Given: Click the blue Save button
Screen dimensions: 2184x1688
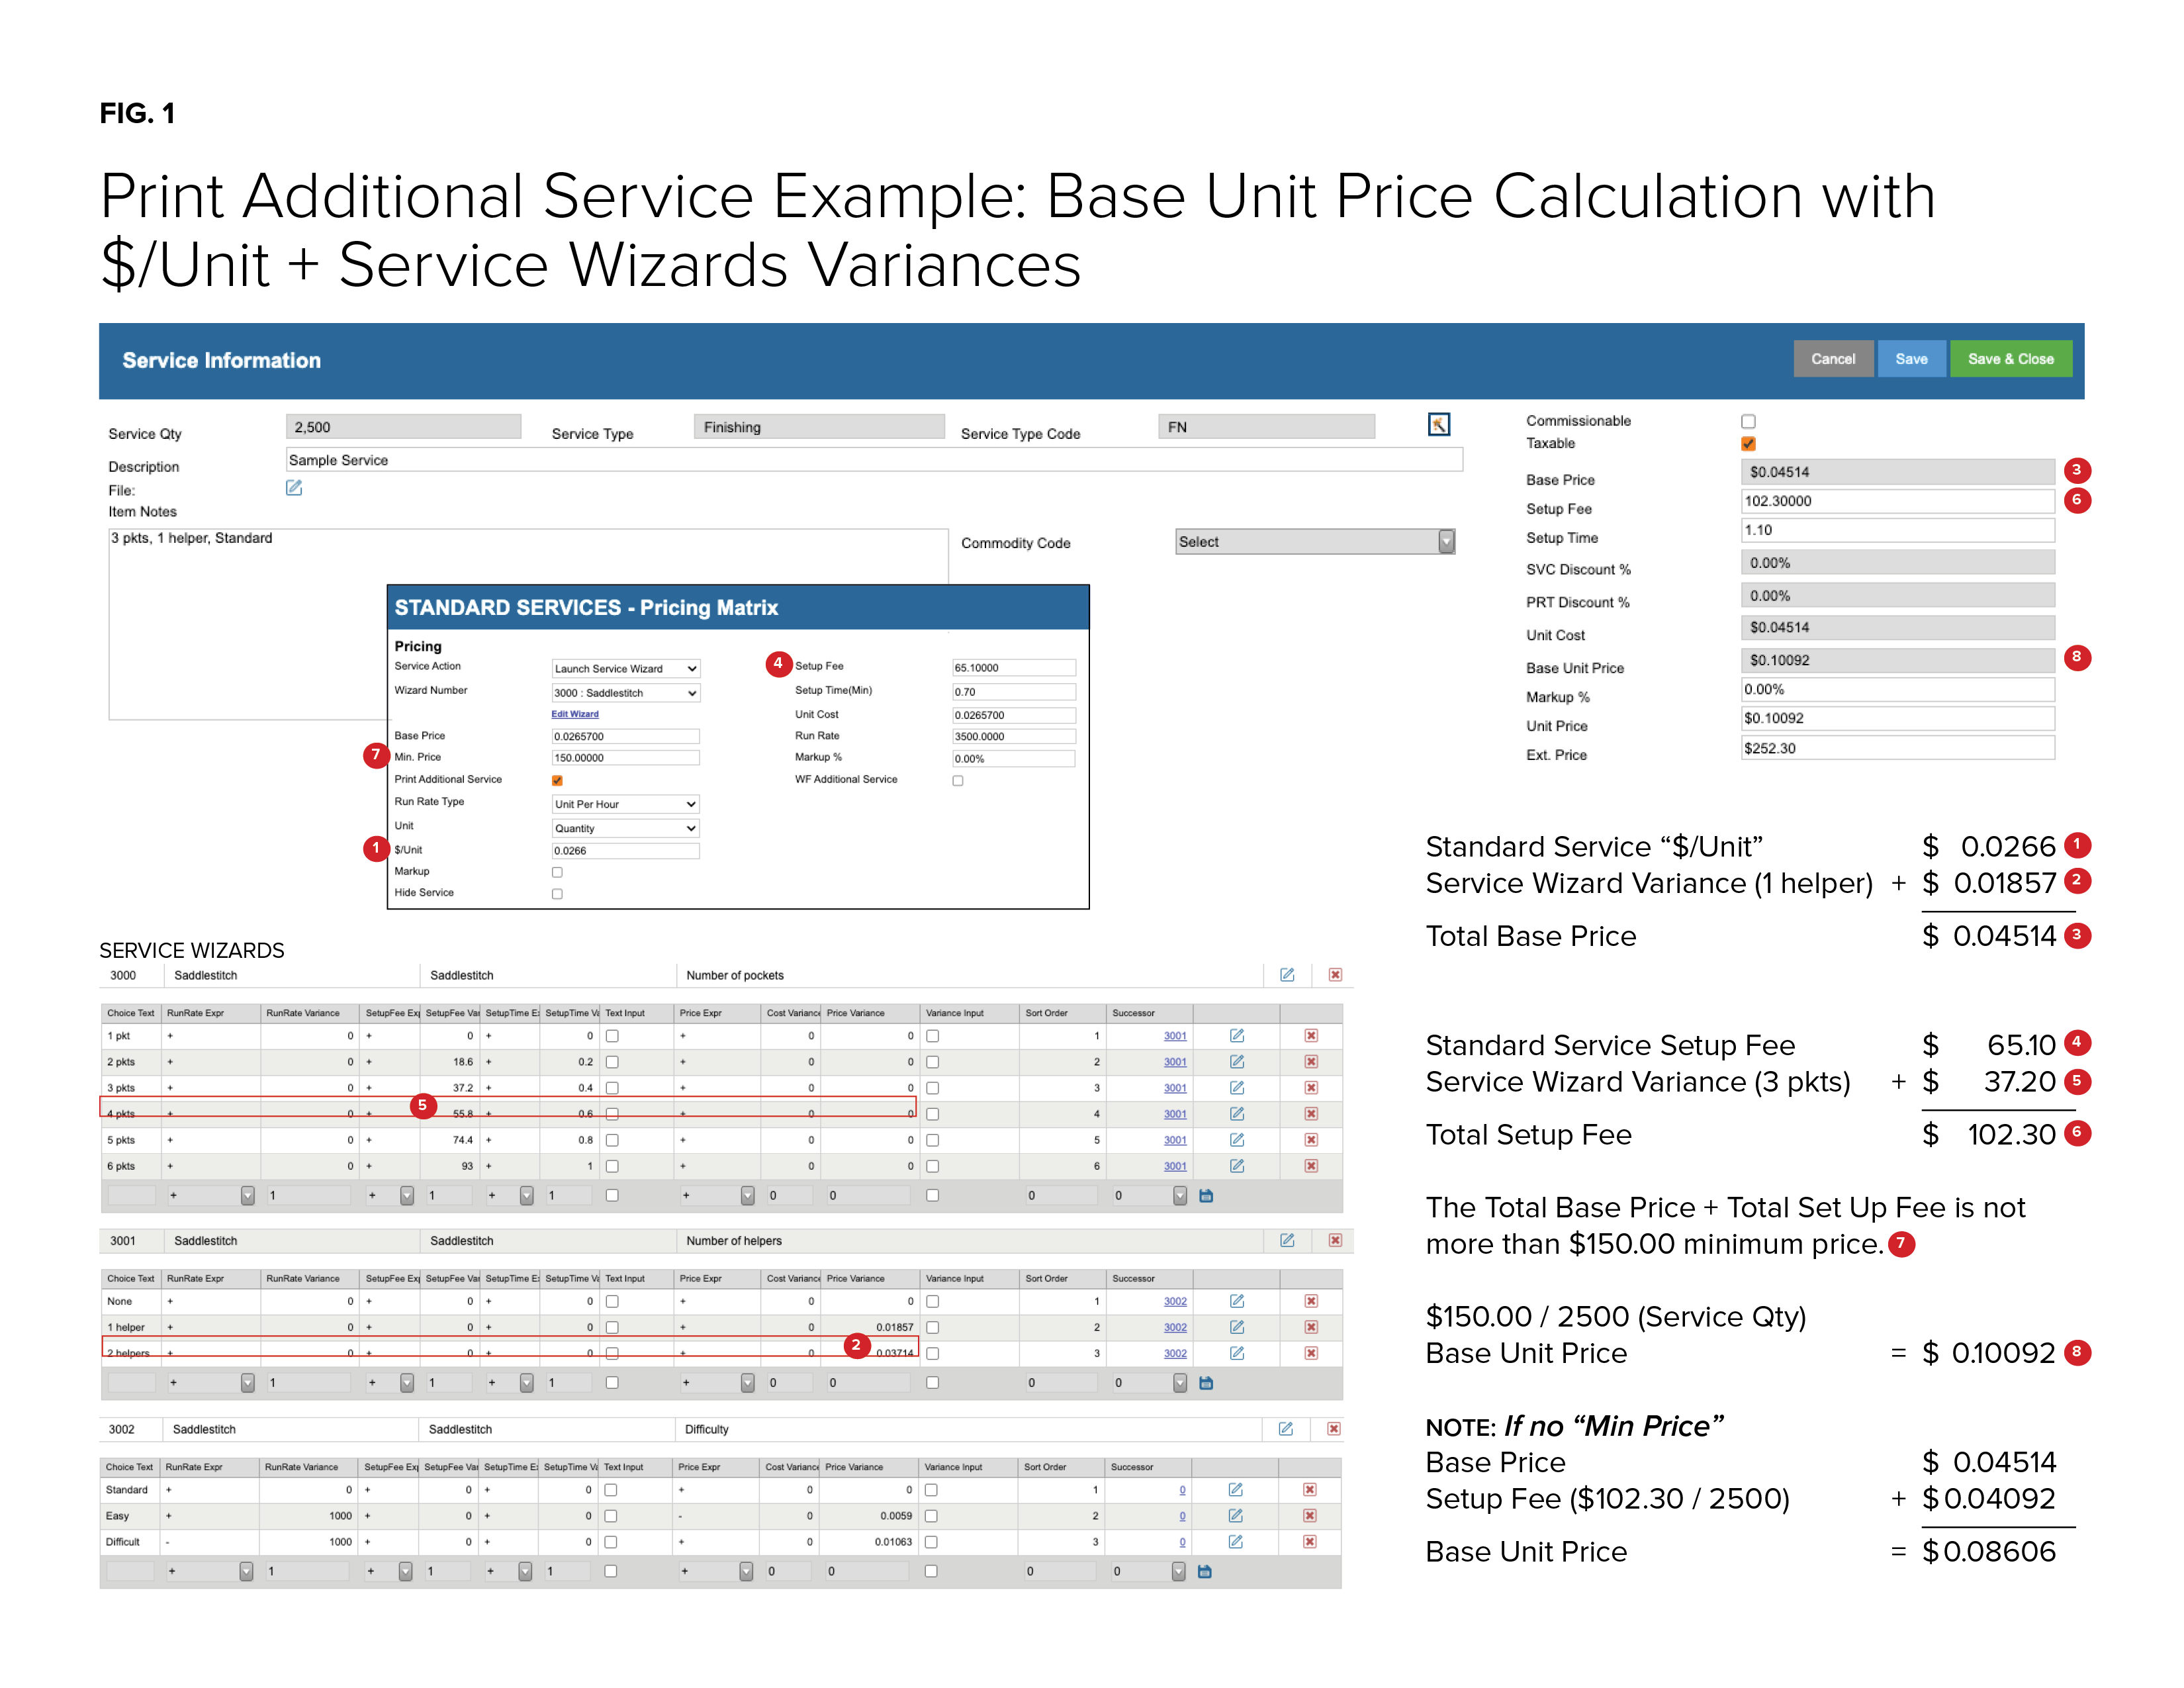Looking at the screenshot, I should pos(1910,359).
